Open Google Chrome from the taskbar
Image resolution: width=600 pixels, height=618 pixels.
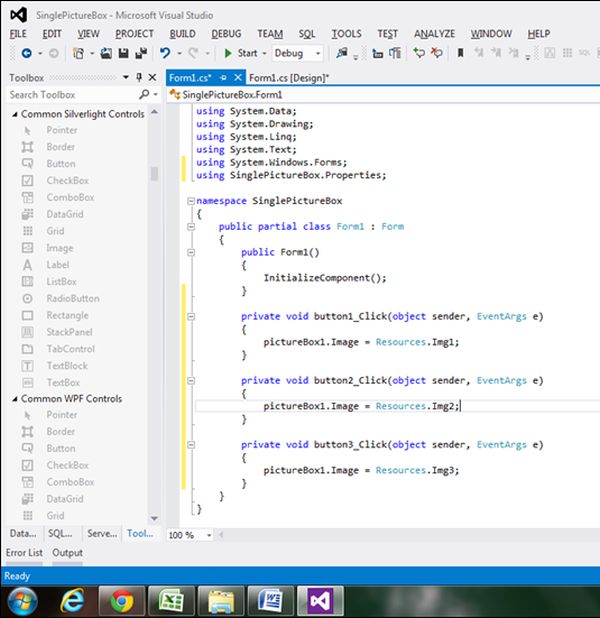[122, 600]
